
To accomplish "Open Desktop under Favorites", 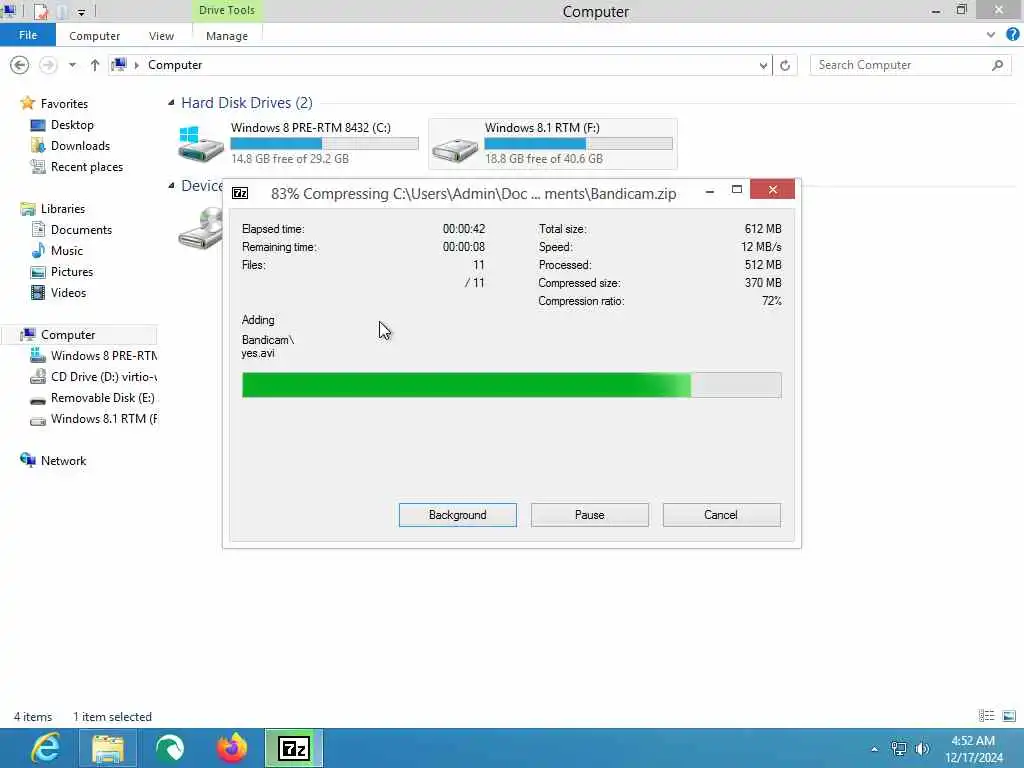I will [x=72, y=124].
